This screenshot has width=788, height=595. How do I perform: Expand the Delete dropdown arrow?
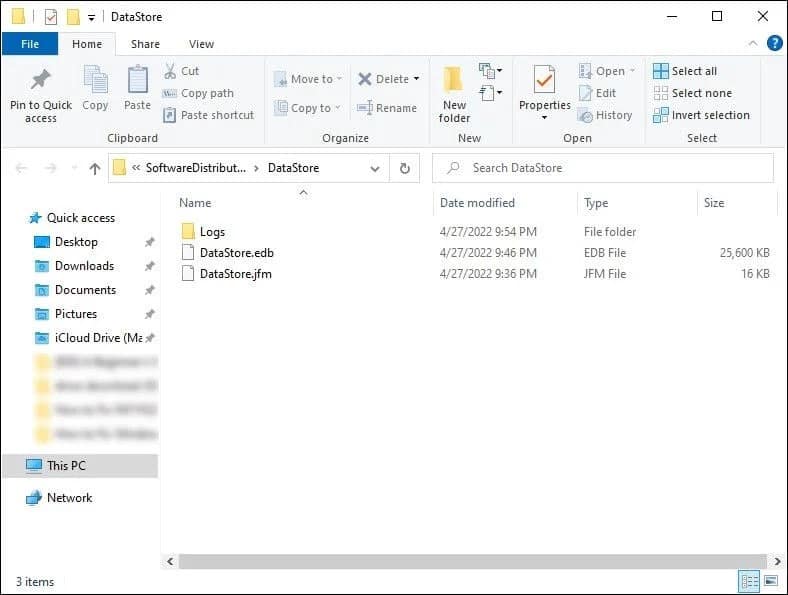[416, 79]
